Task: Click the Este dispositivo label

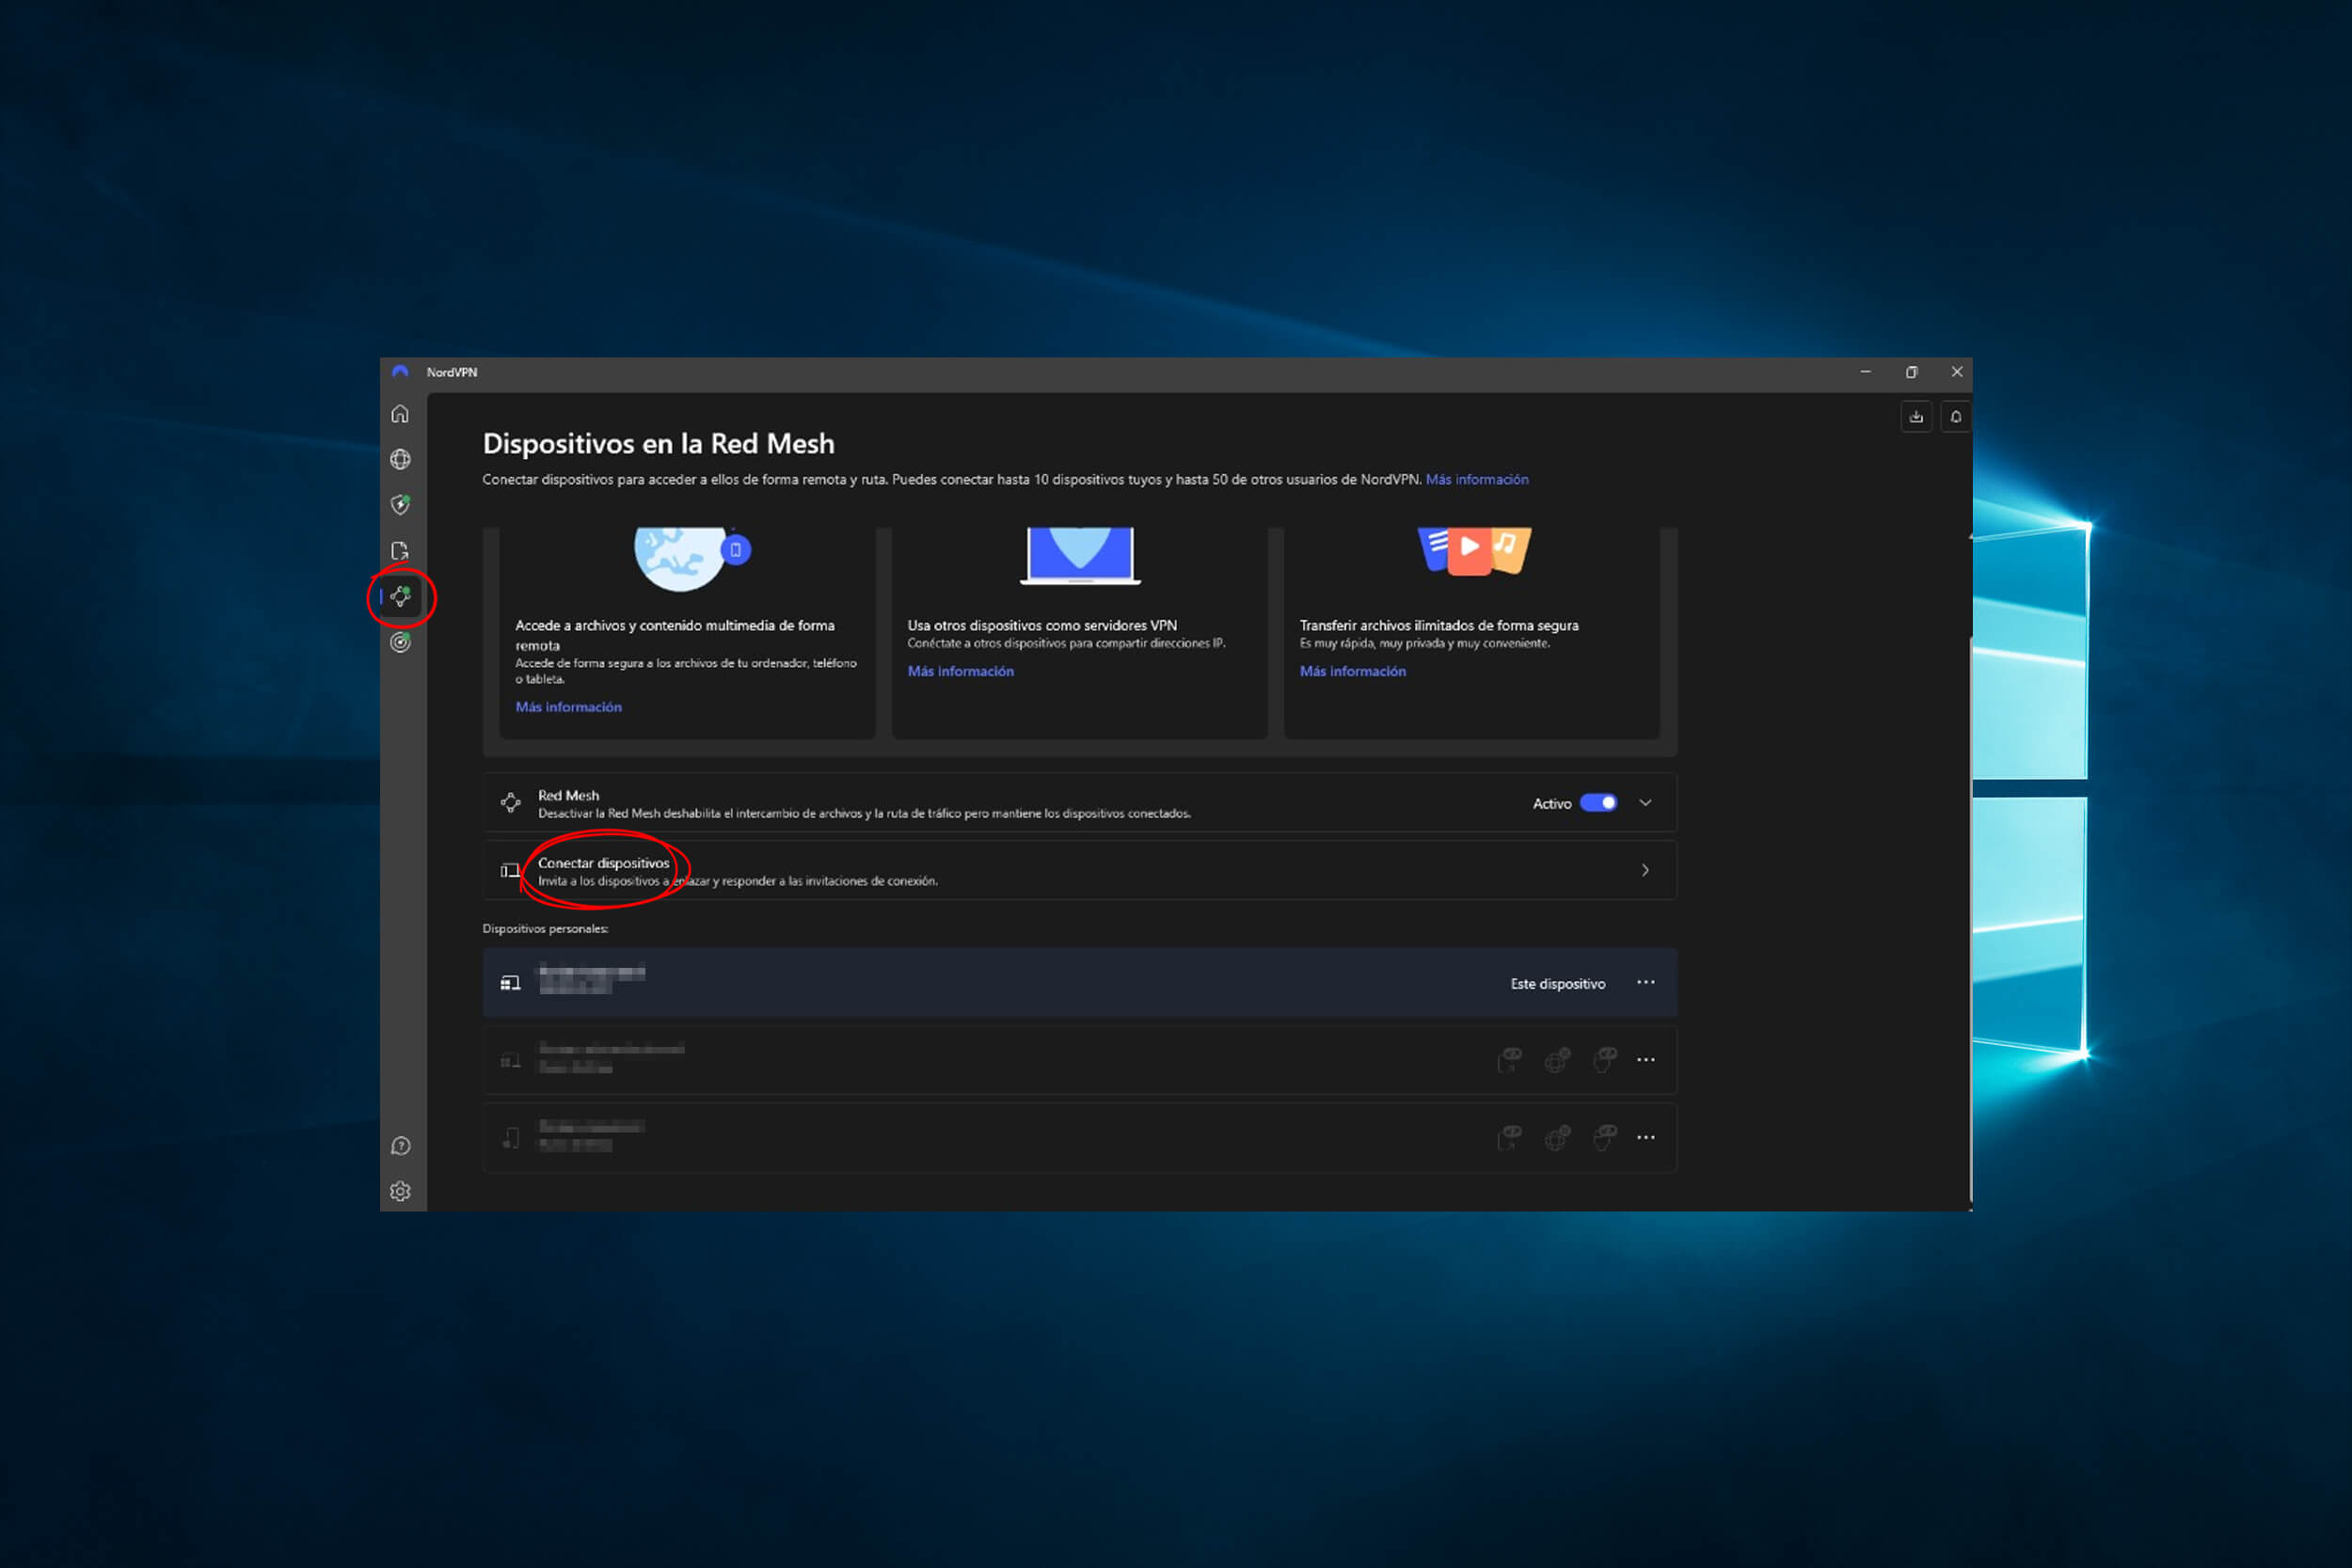Action: coord(1558,984)
